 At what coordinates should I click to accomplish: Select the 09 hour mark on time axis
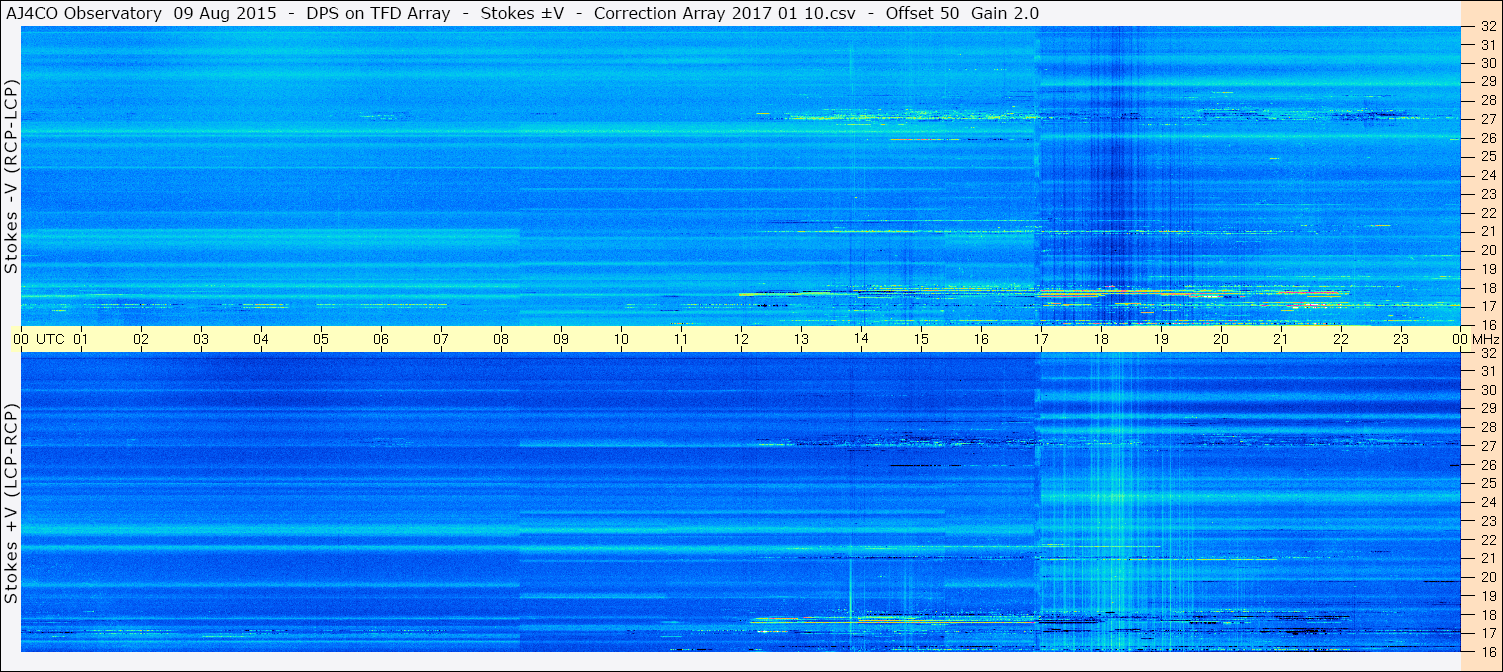561,339
